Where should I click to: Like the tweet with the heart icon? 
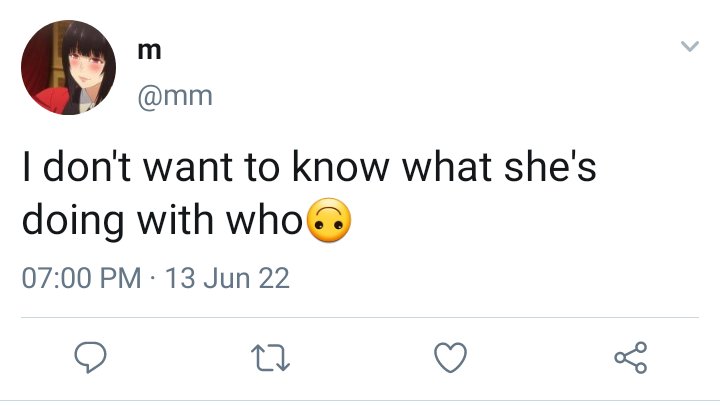point(450,357)
